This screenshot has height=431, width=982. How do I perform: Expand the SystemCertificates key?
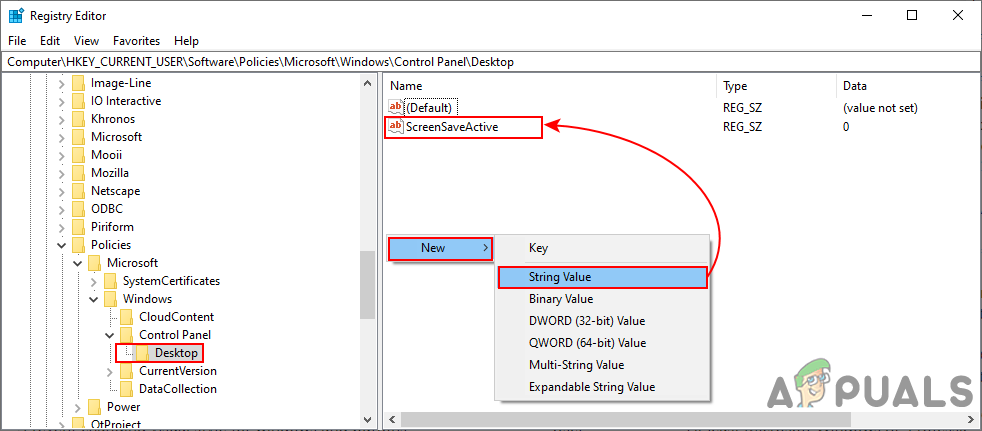94,281
